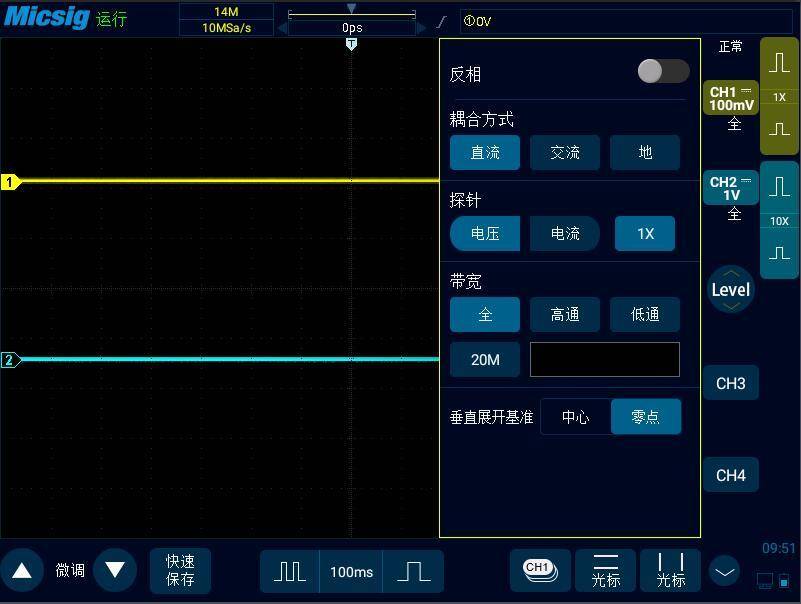Select 直流 DC coupling
Image resolution: width=801 pixels, height=604 pixels.
click(485, 152)
